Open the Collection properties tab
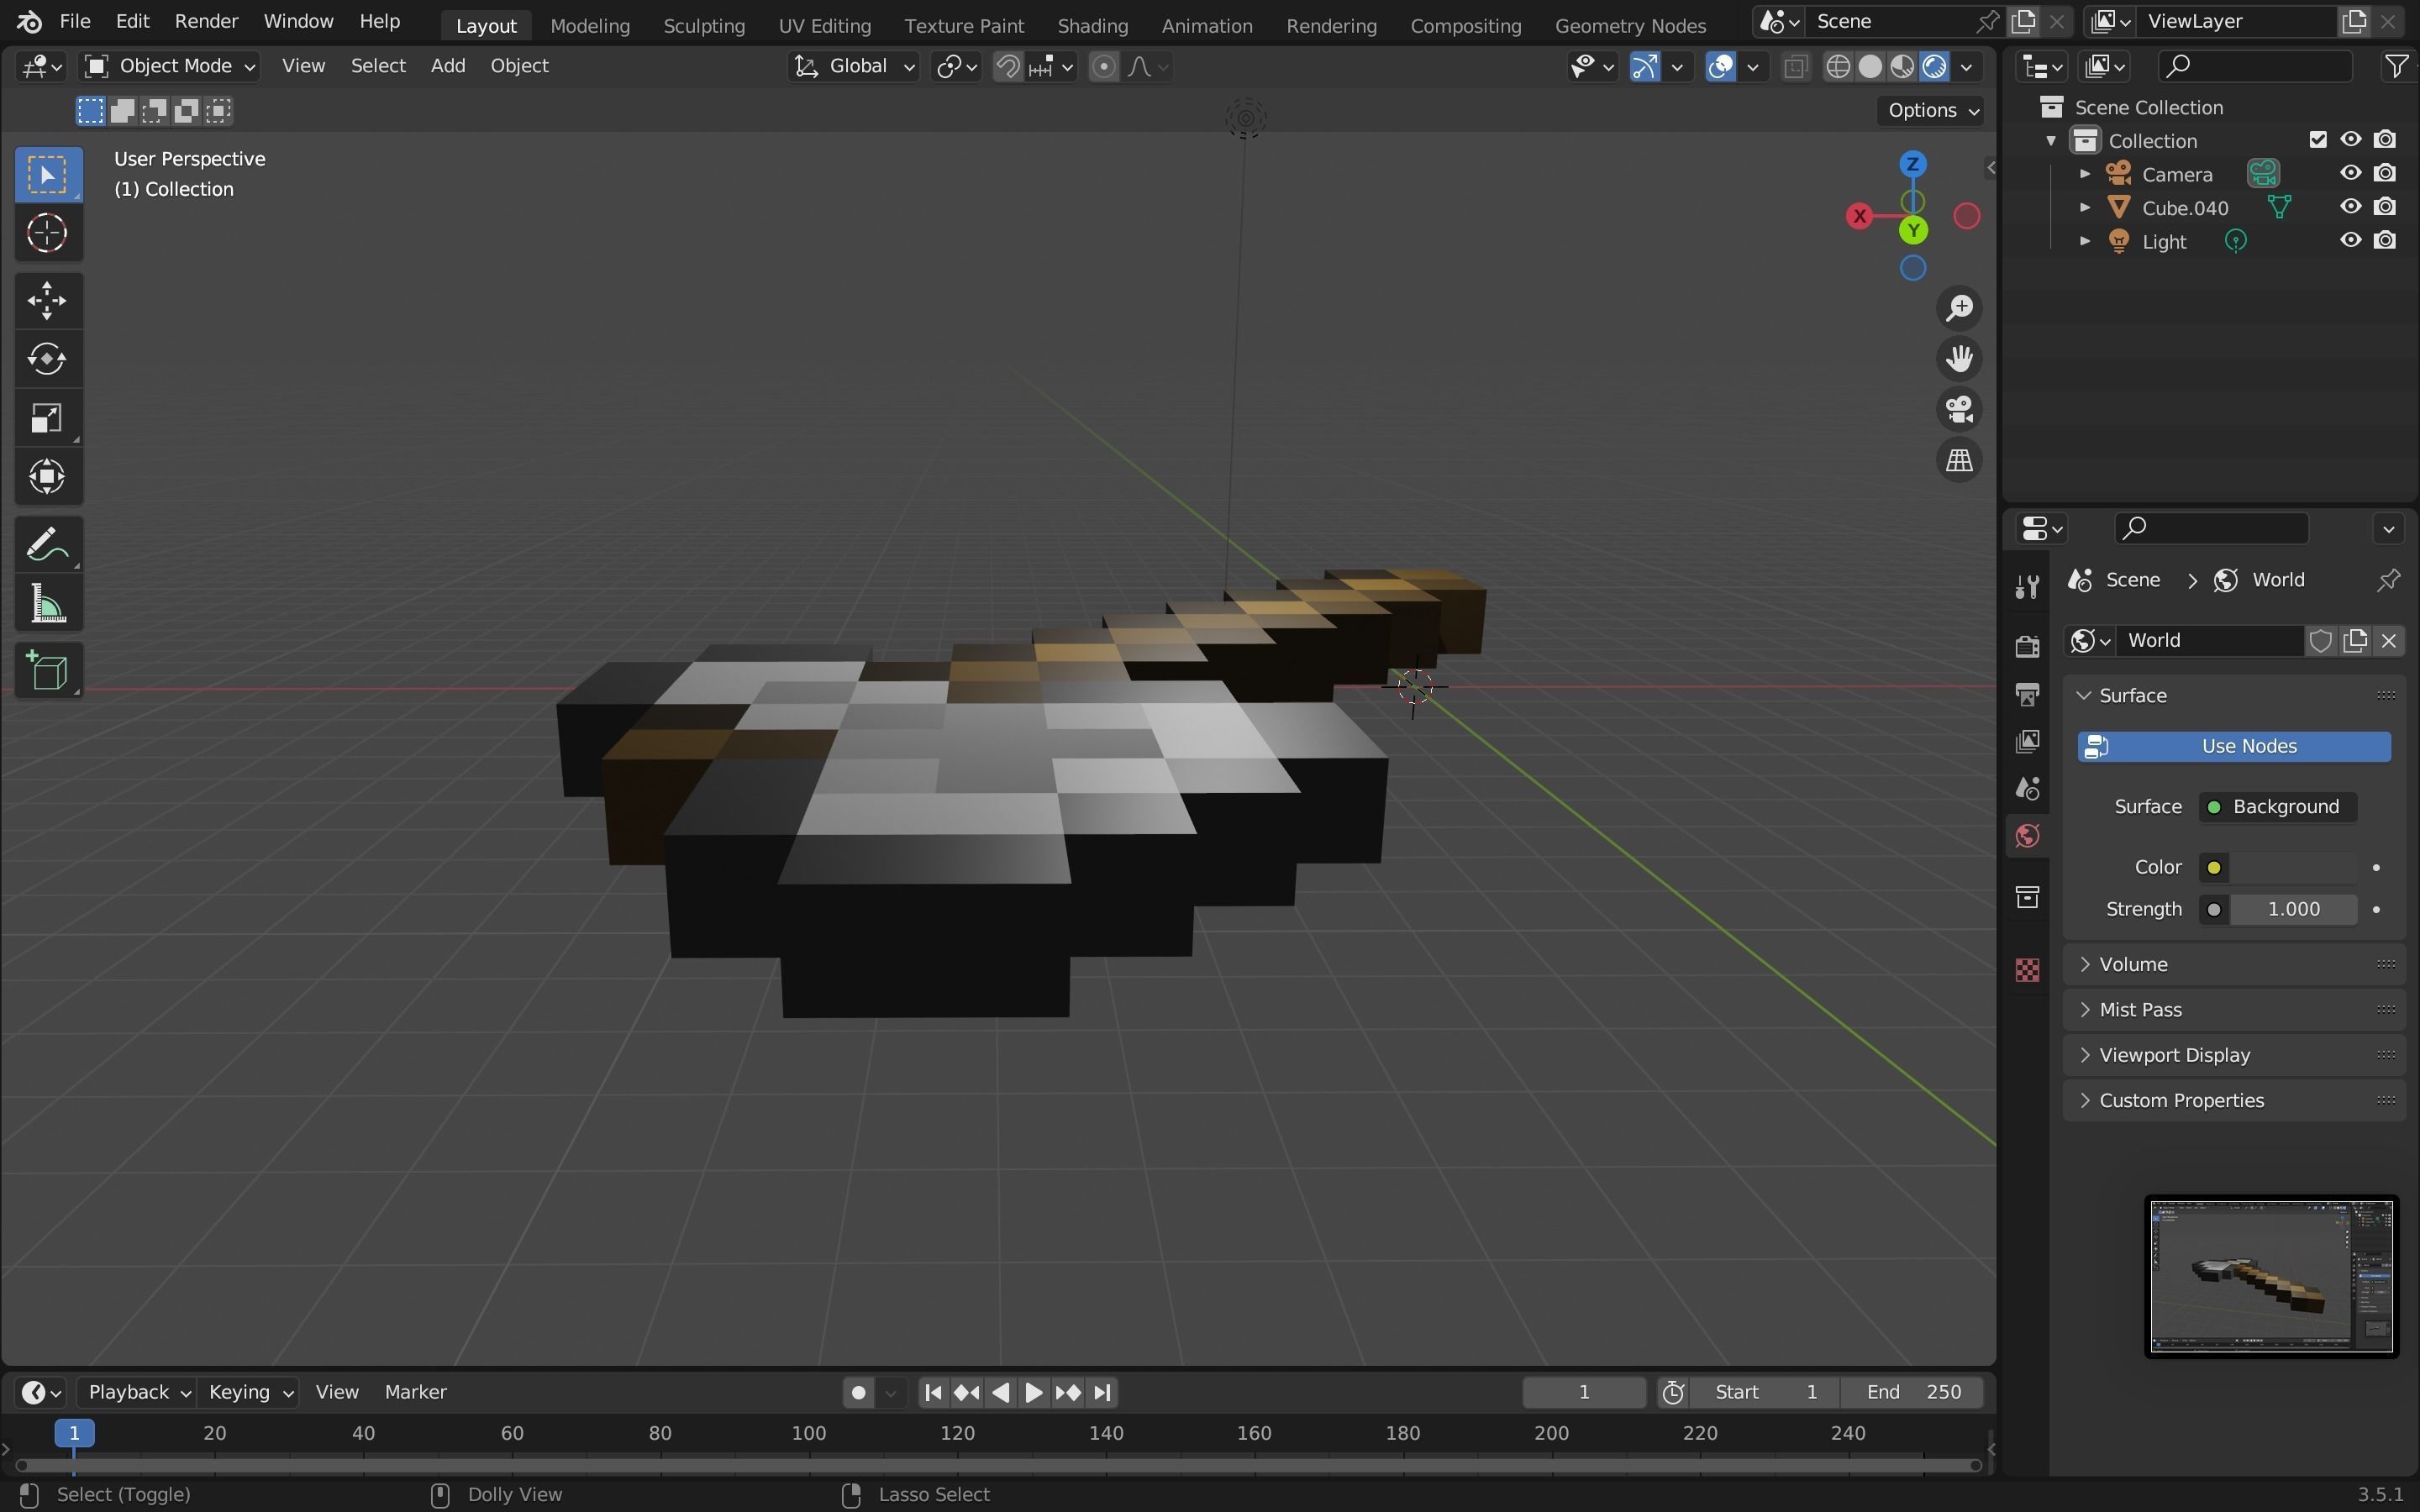Screen dimensions: 2420x1512 (x=2027, y=897)
